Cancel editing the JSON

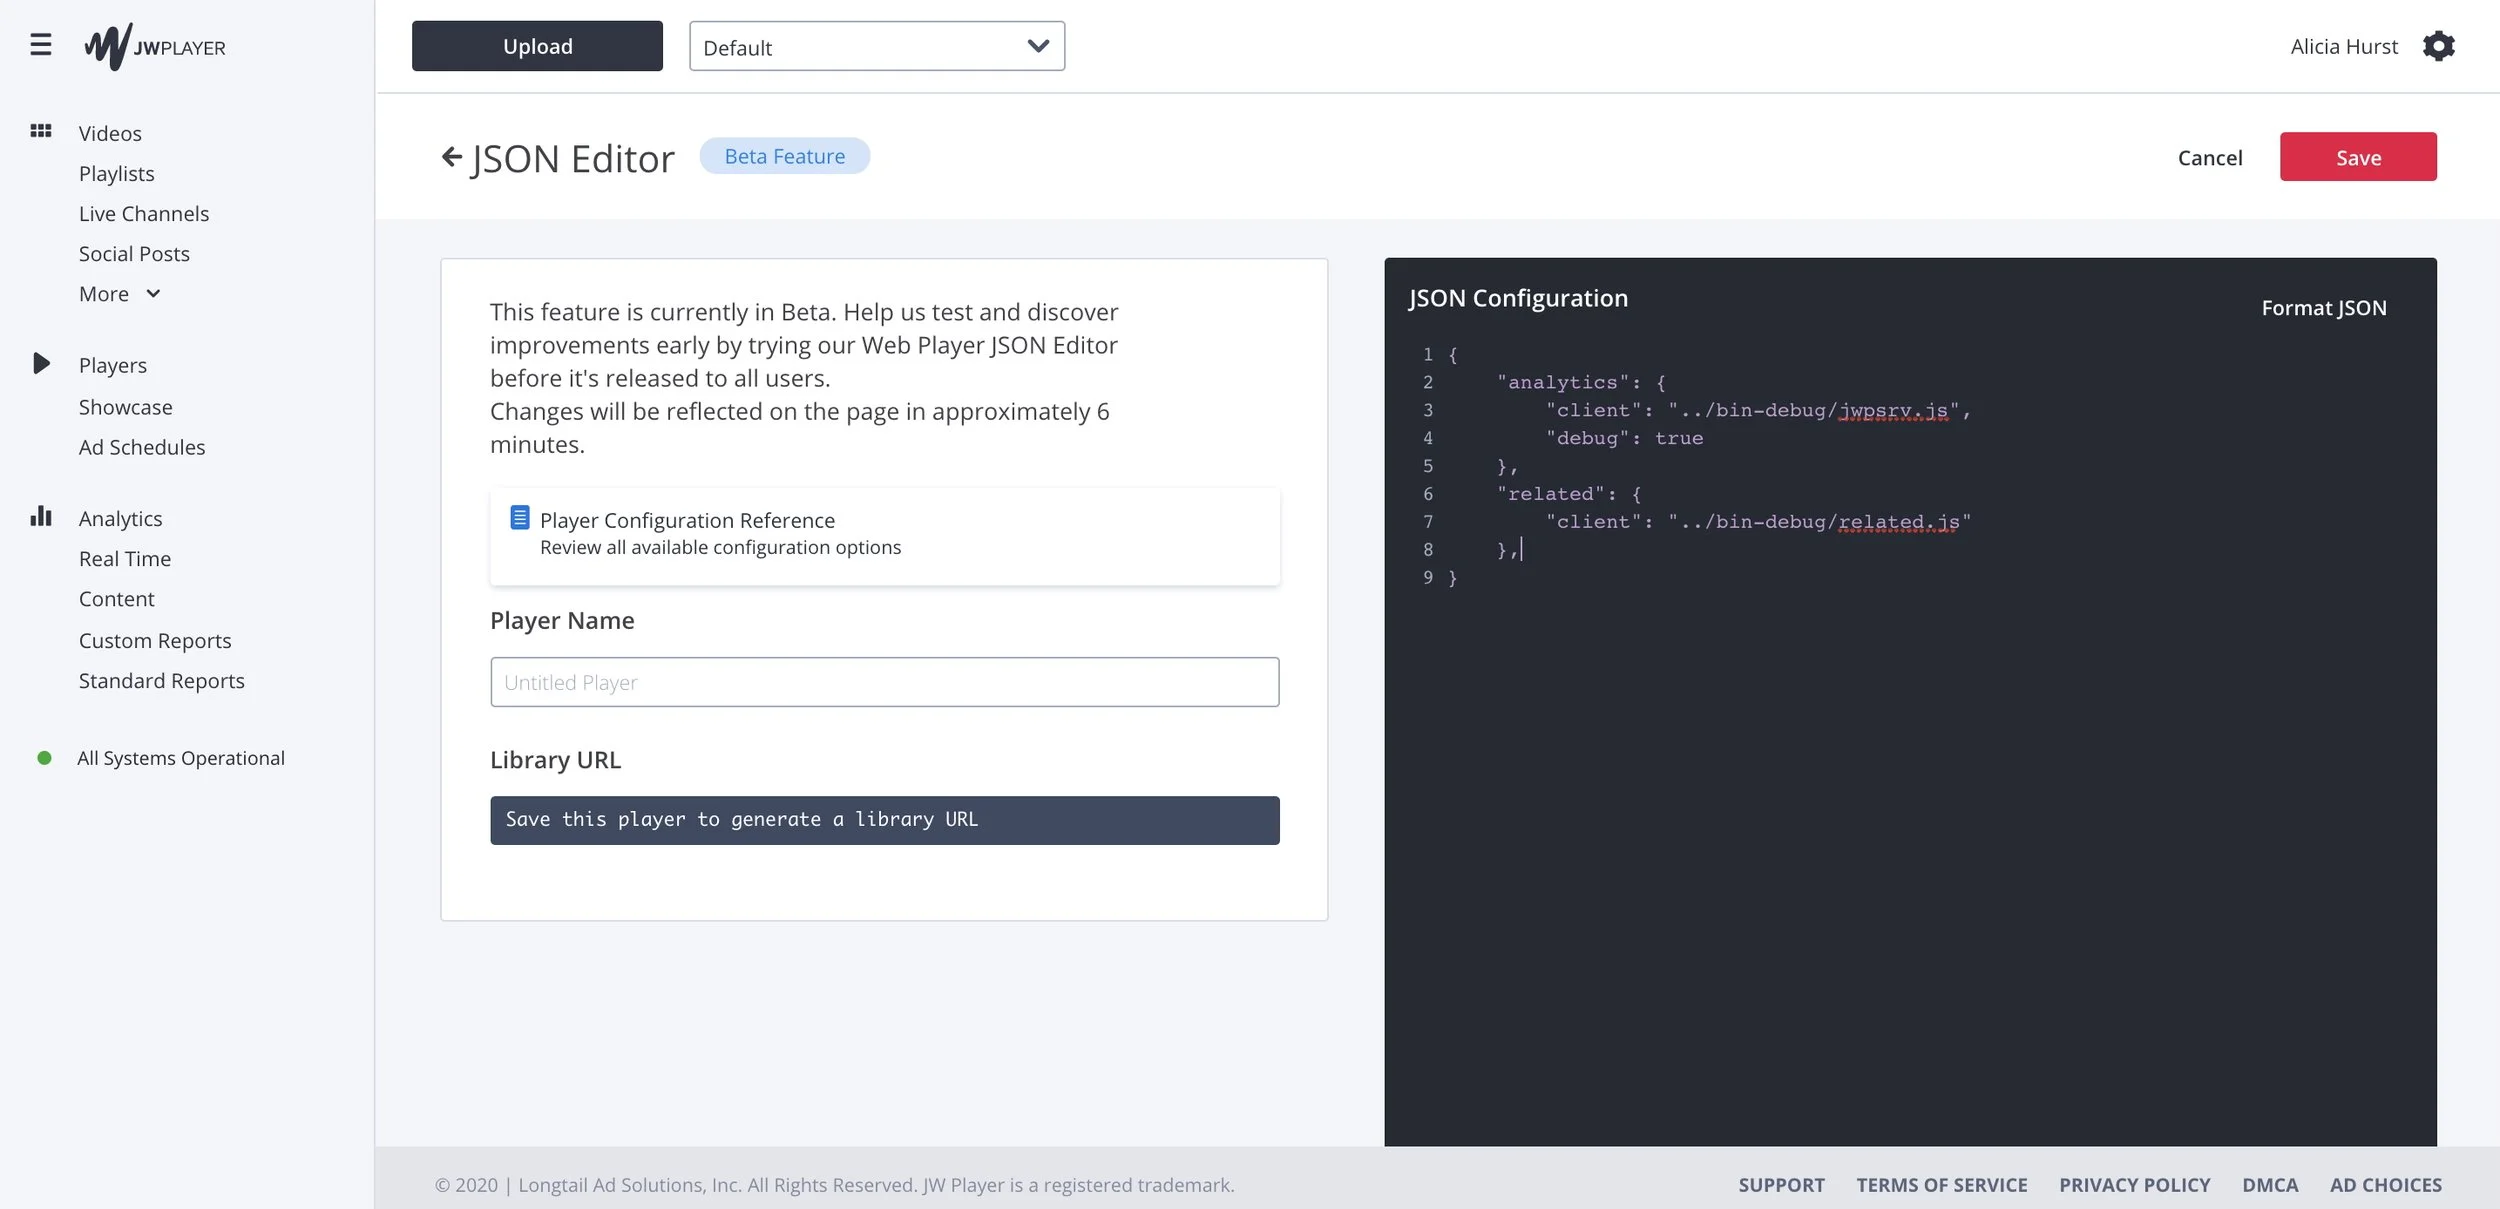click(x=2209, y=157)
